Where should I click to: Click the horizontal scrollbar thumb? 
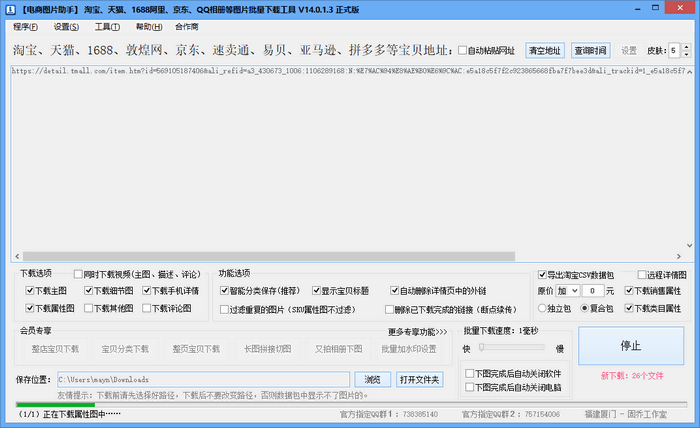pyautogui.click(x=269, y=257)
